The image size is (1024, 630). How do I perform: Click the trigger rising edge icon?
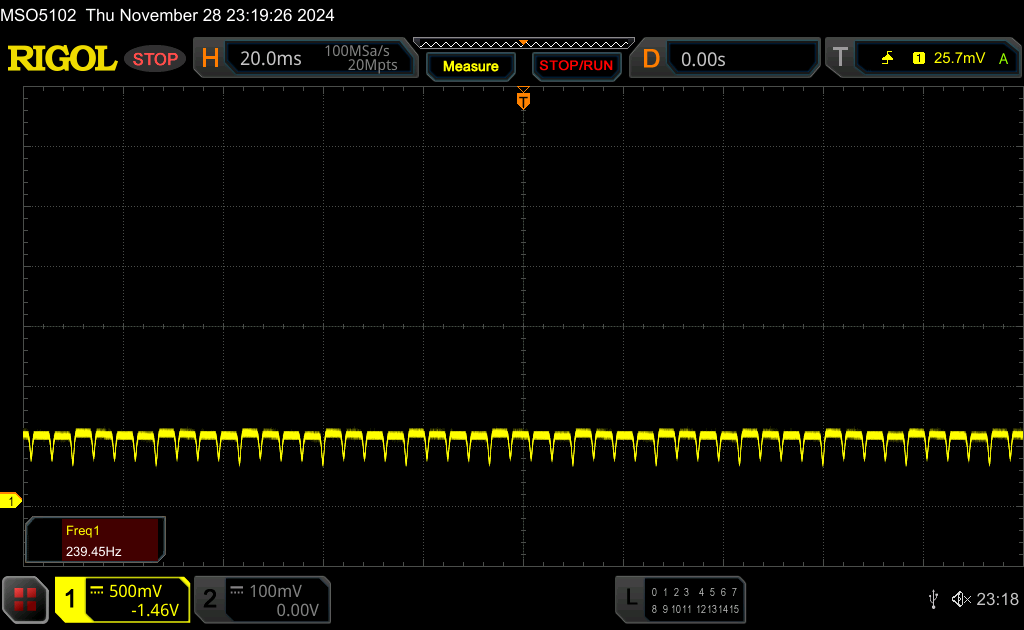(x=887, y=59)
